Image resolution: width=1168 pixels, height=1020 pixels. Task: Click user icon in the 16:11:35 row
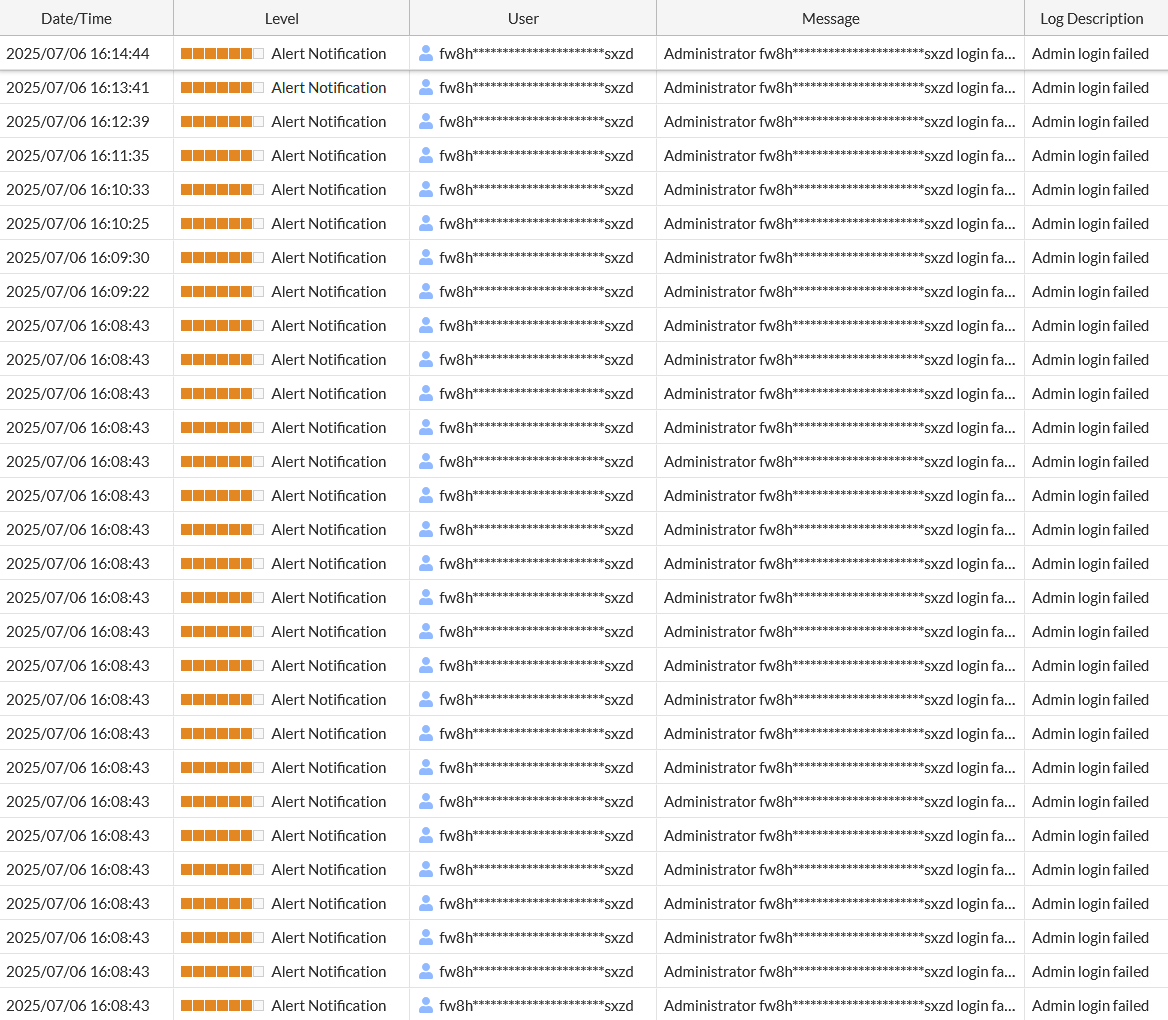426,155
